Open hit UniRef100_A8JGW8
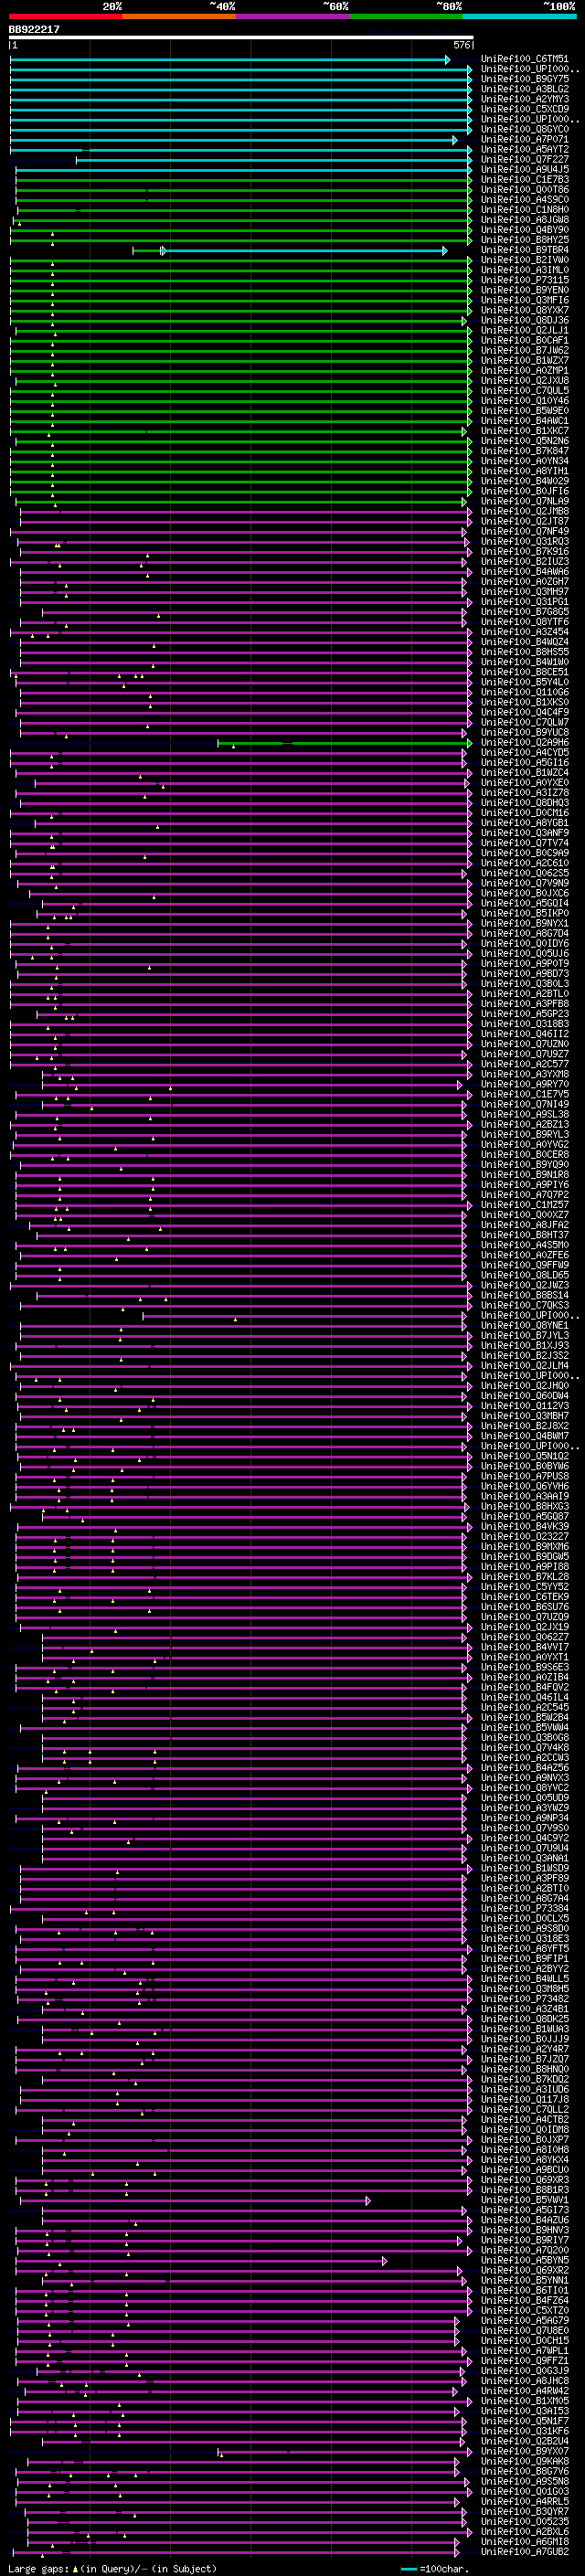The width and height of the screenshot is (585, 2576). coord(525,219)
